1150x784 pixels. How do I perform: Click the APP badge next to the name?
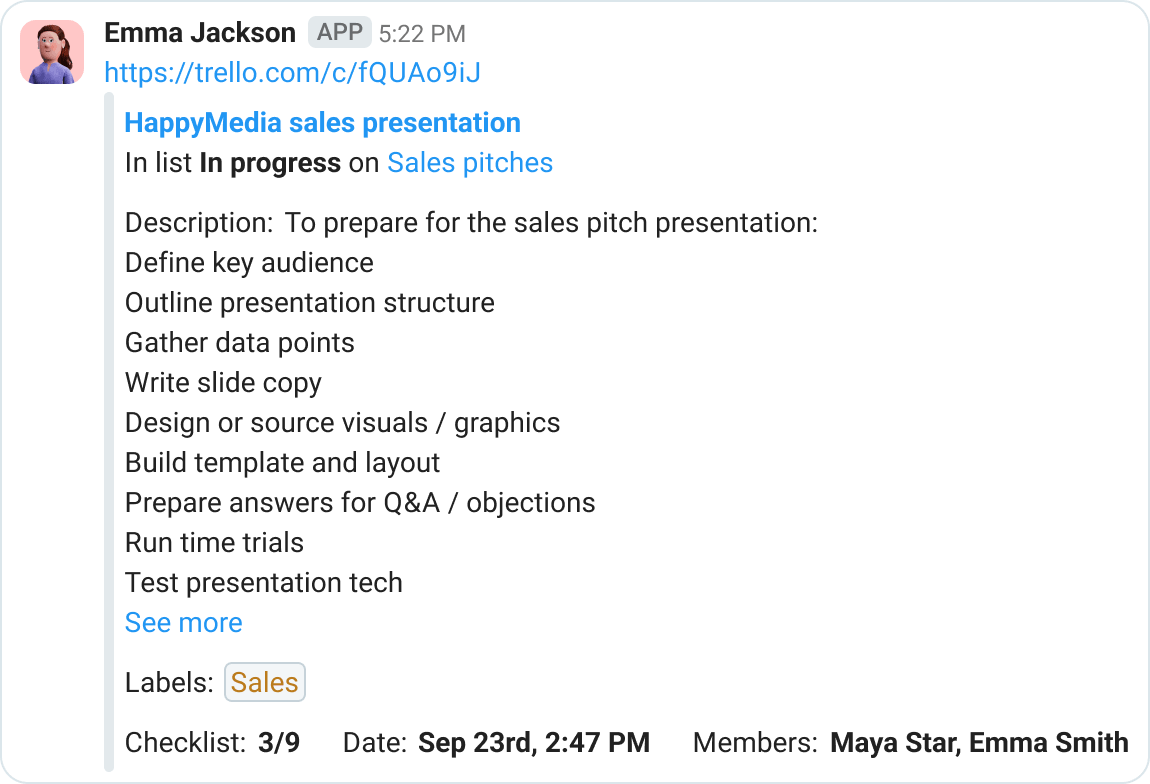[x=340, y=32]
